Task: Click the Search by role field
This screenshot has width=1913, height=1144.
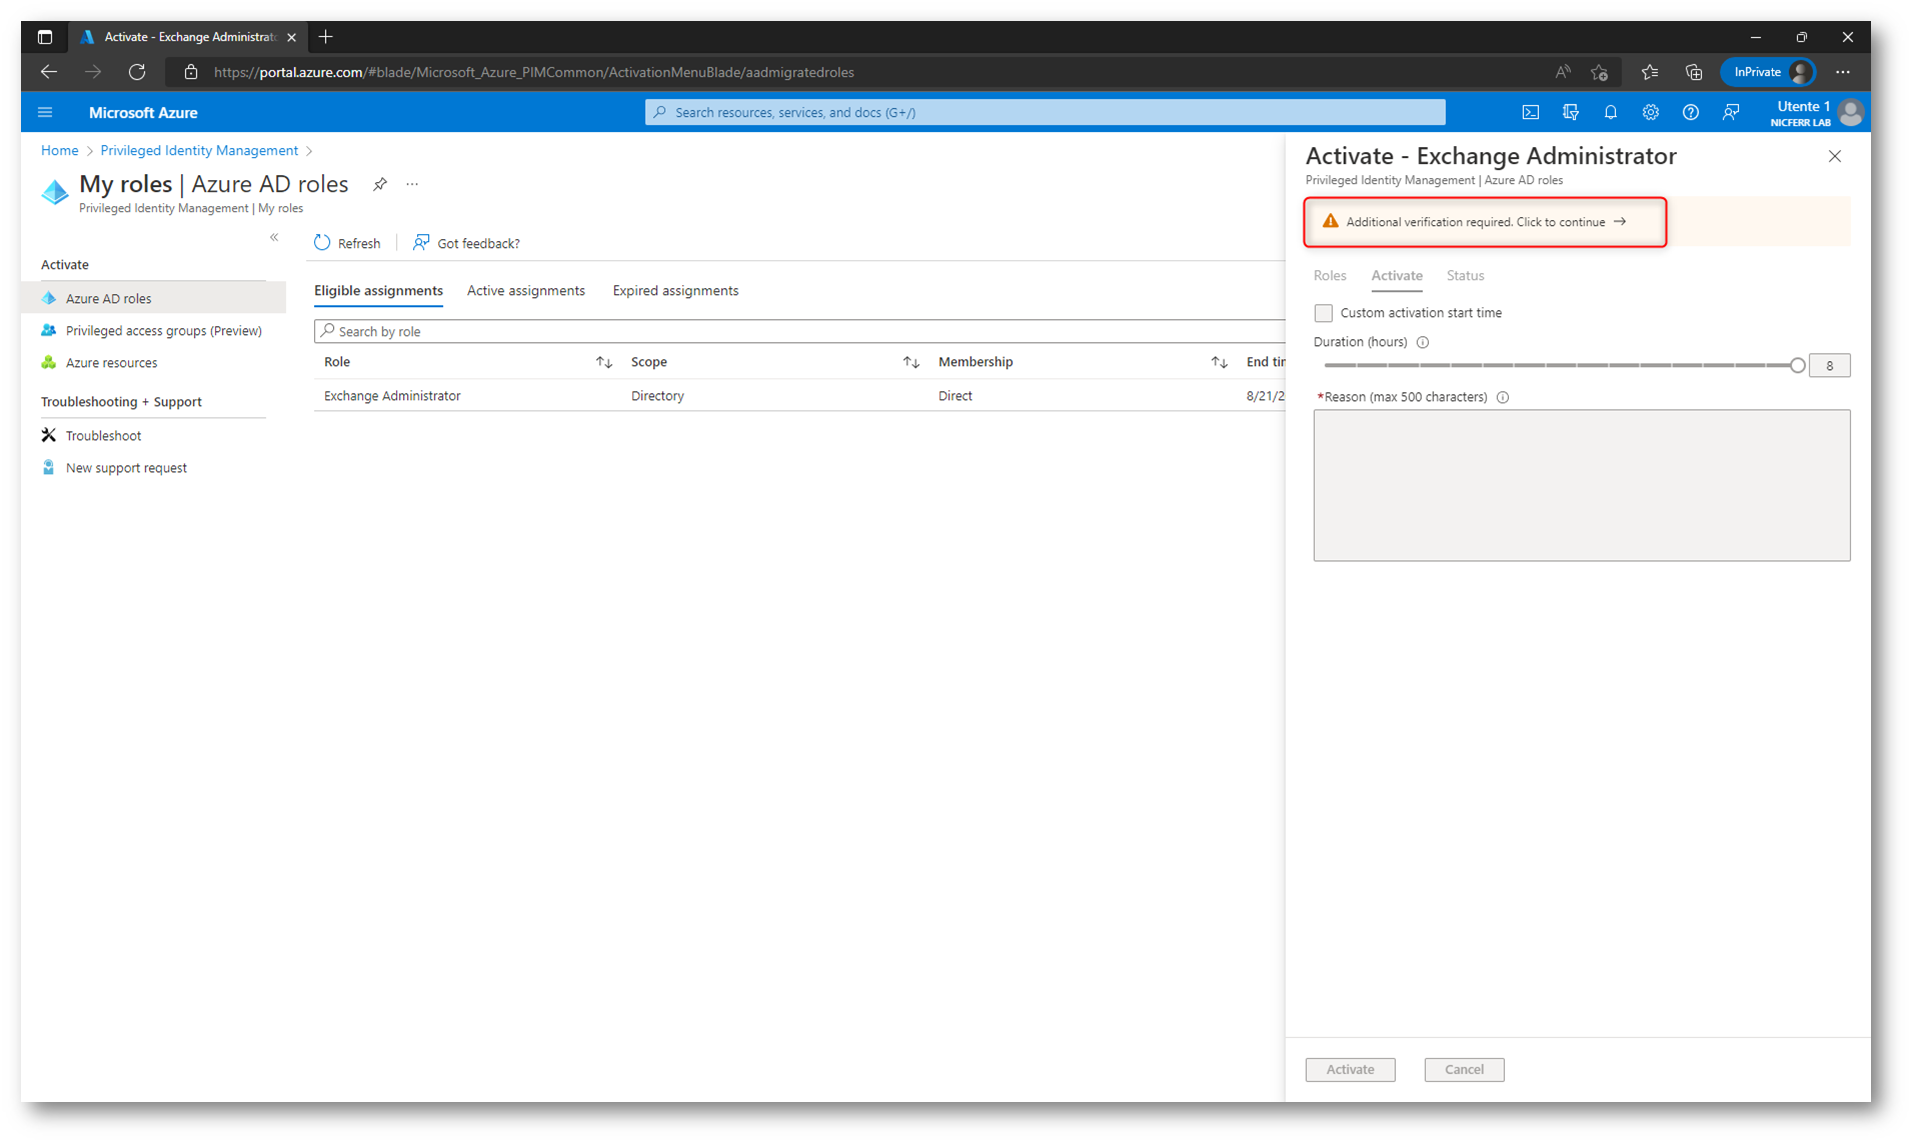Action: [x=800, y=331]
